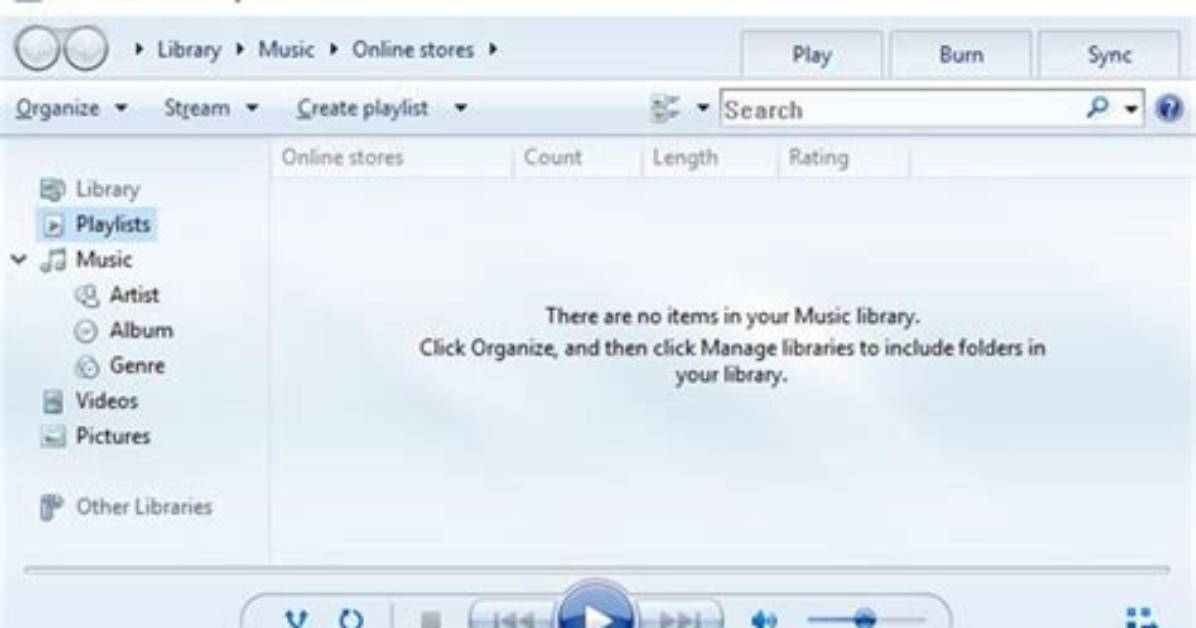Click breadcrumb arrow before Library

[139, 50]
